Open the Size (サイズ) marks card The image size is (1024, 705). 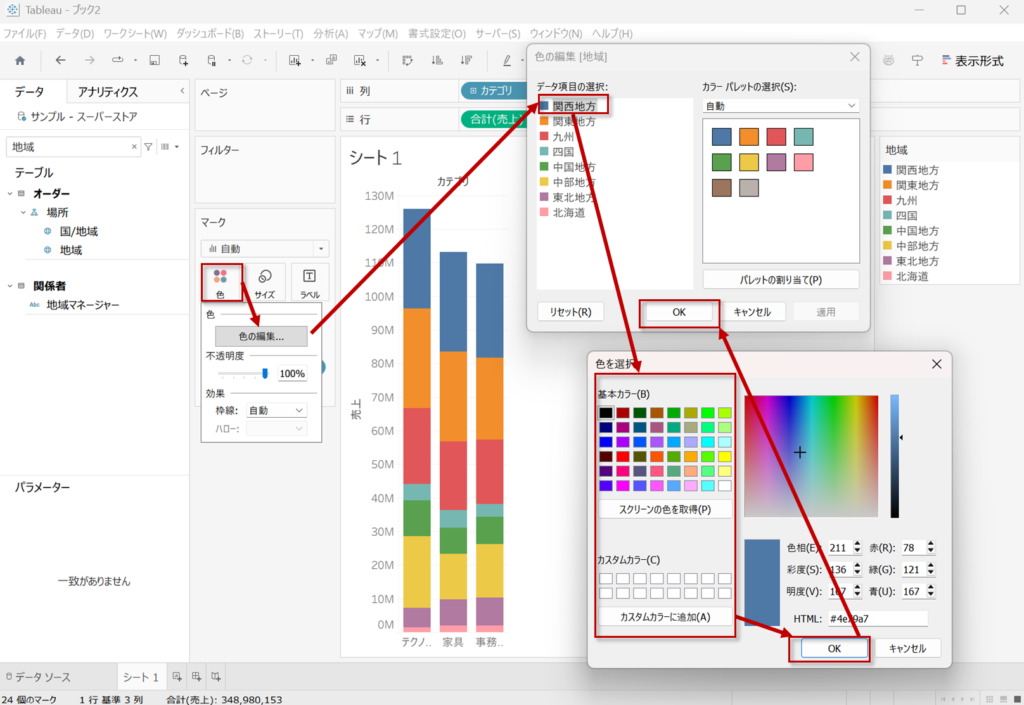265,282
